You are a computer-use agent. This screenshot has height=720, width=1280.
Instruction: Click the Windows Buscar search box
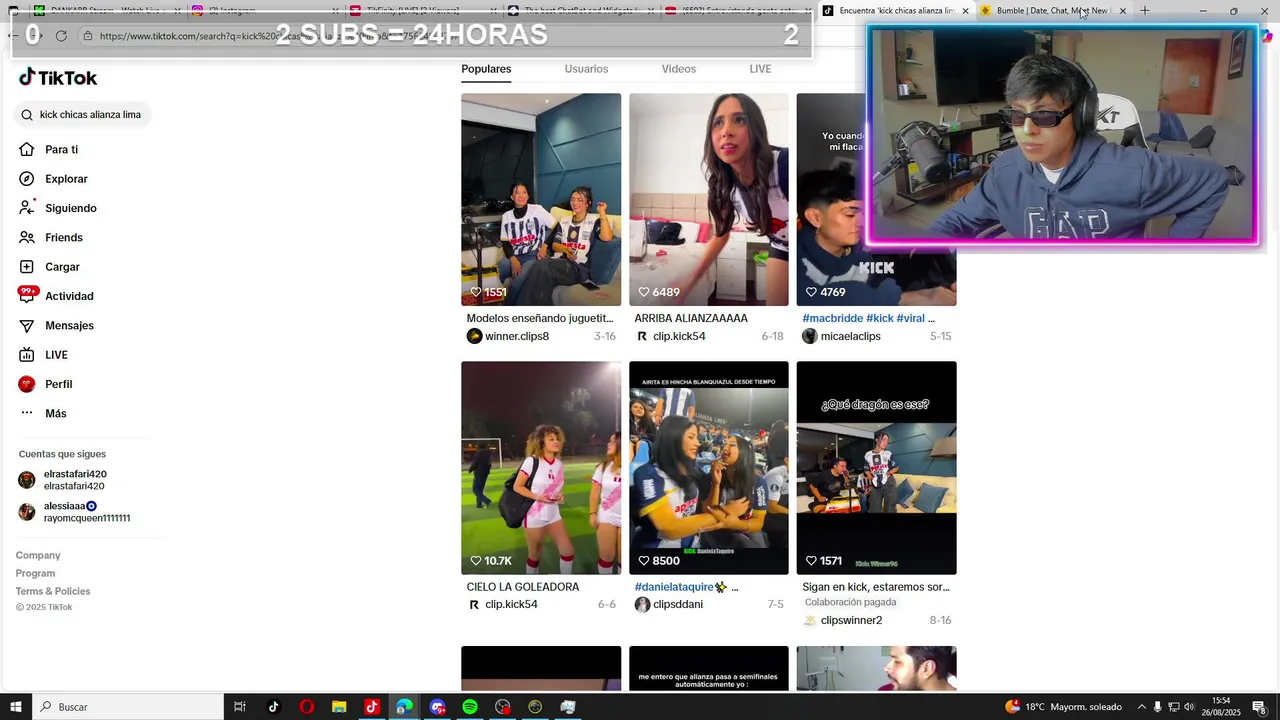coord(127,707)
